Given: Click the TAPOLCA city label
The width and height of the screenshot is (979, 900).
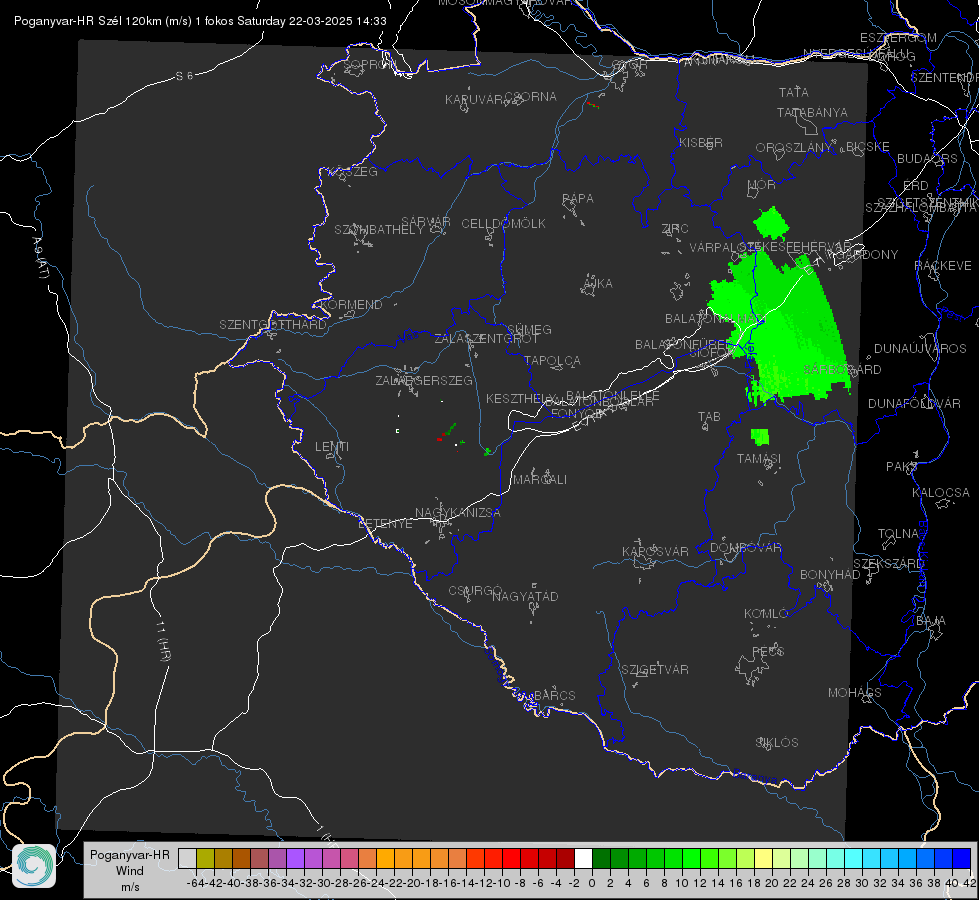Looking at the screenshot, I should point(552,360).
